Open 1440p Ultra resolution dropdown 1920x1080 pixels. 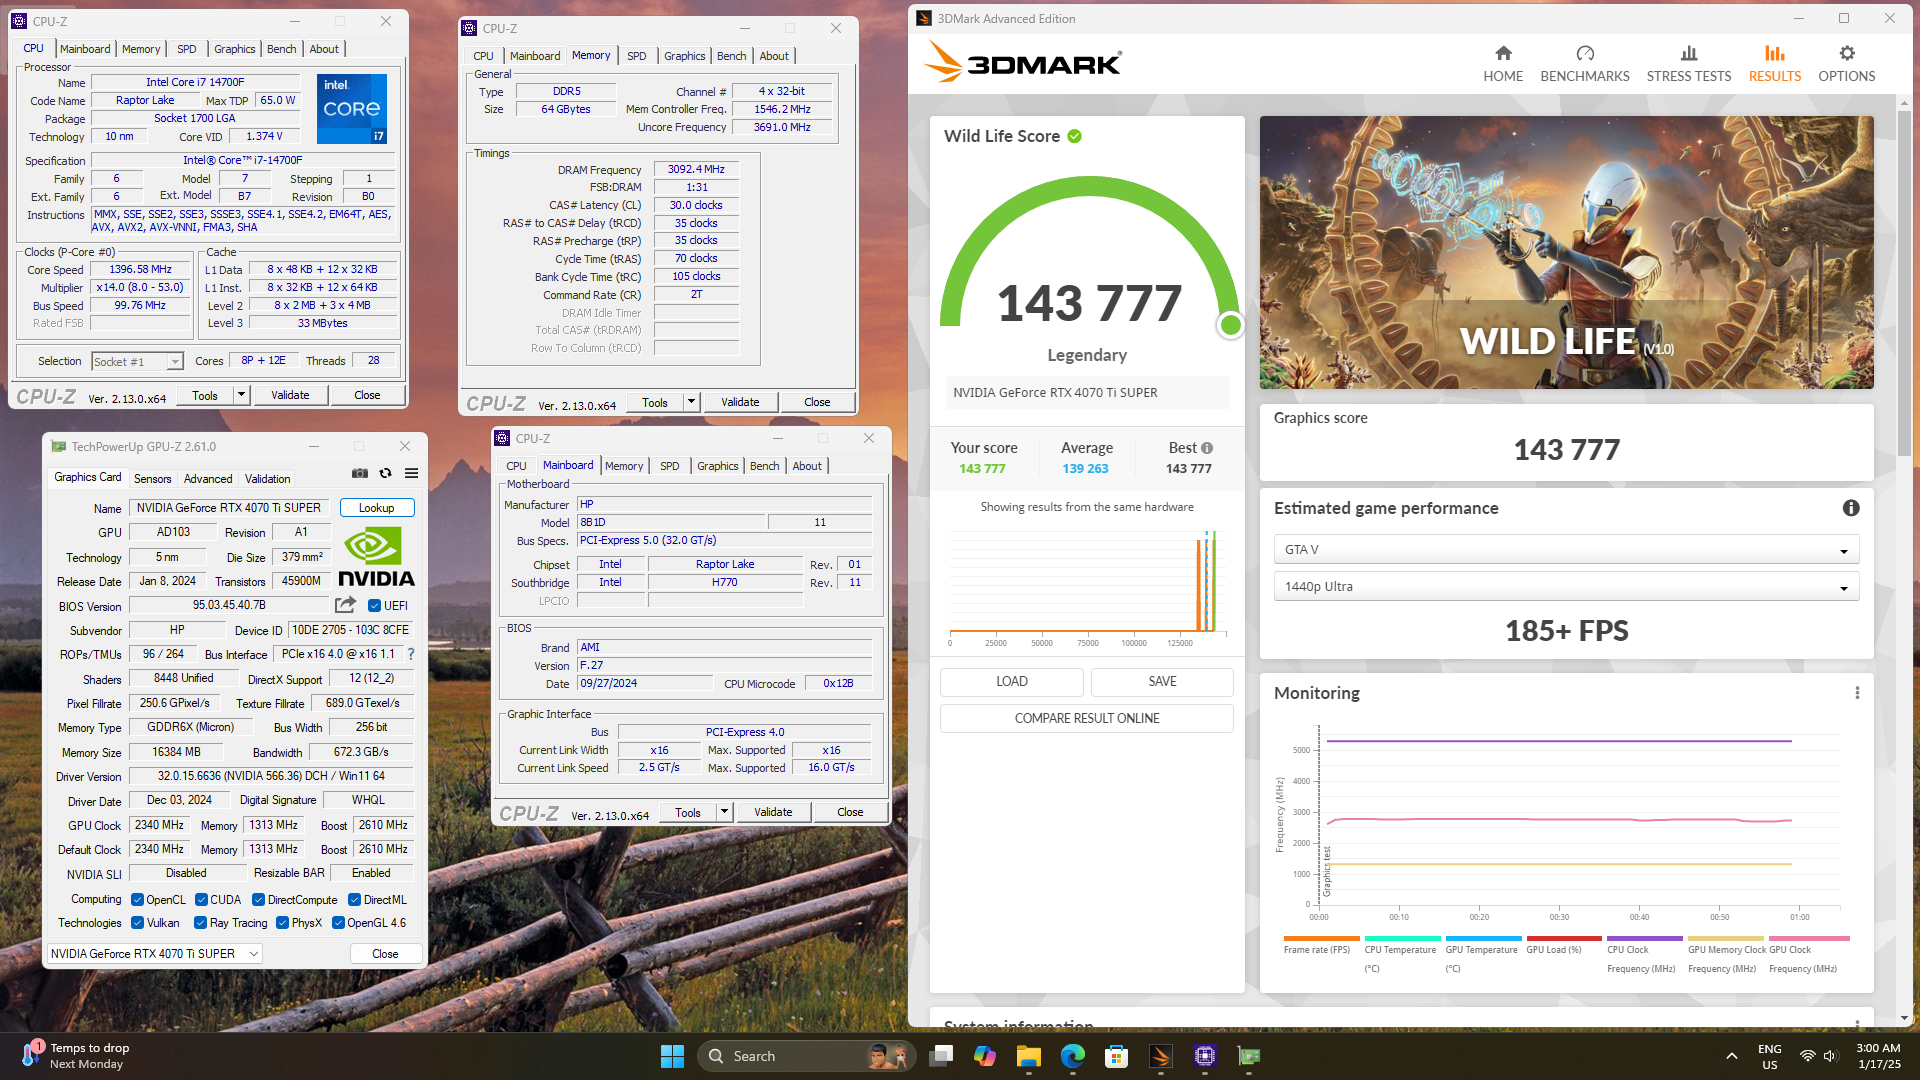[1566, 587]
